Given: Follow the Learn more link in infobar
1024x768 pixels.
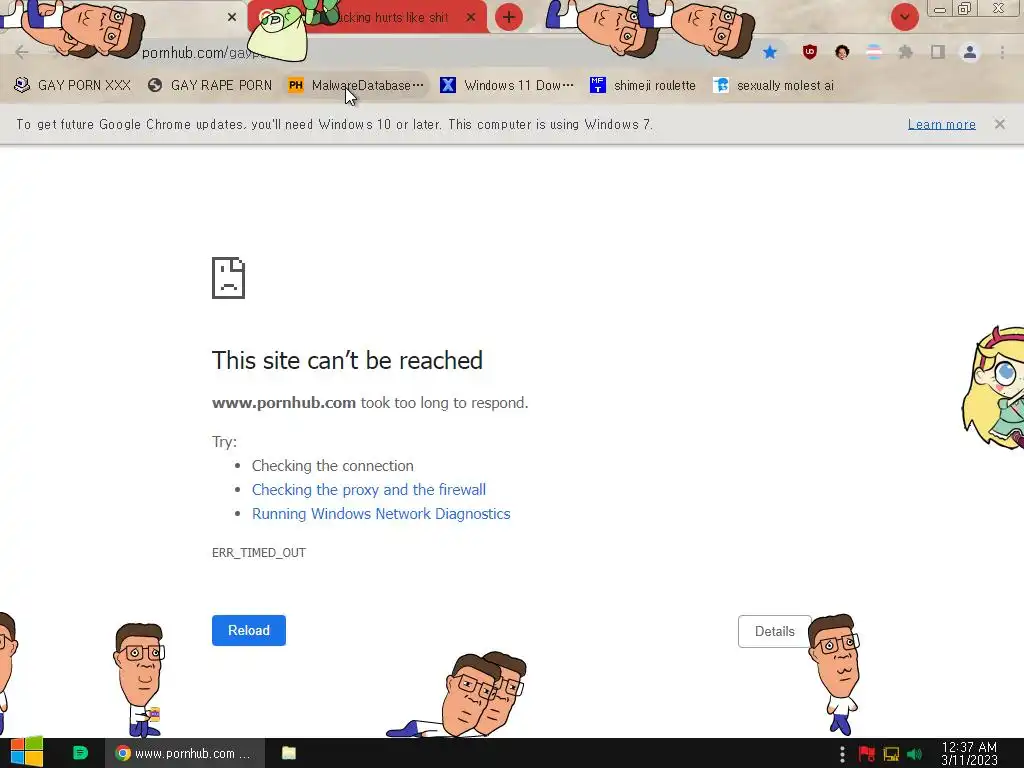Looking at the screenshot, I should [942, 124].
